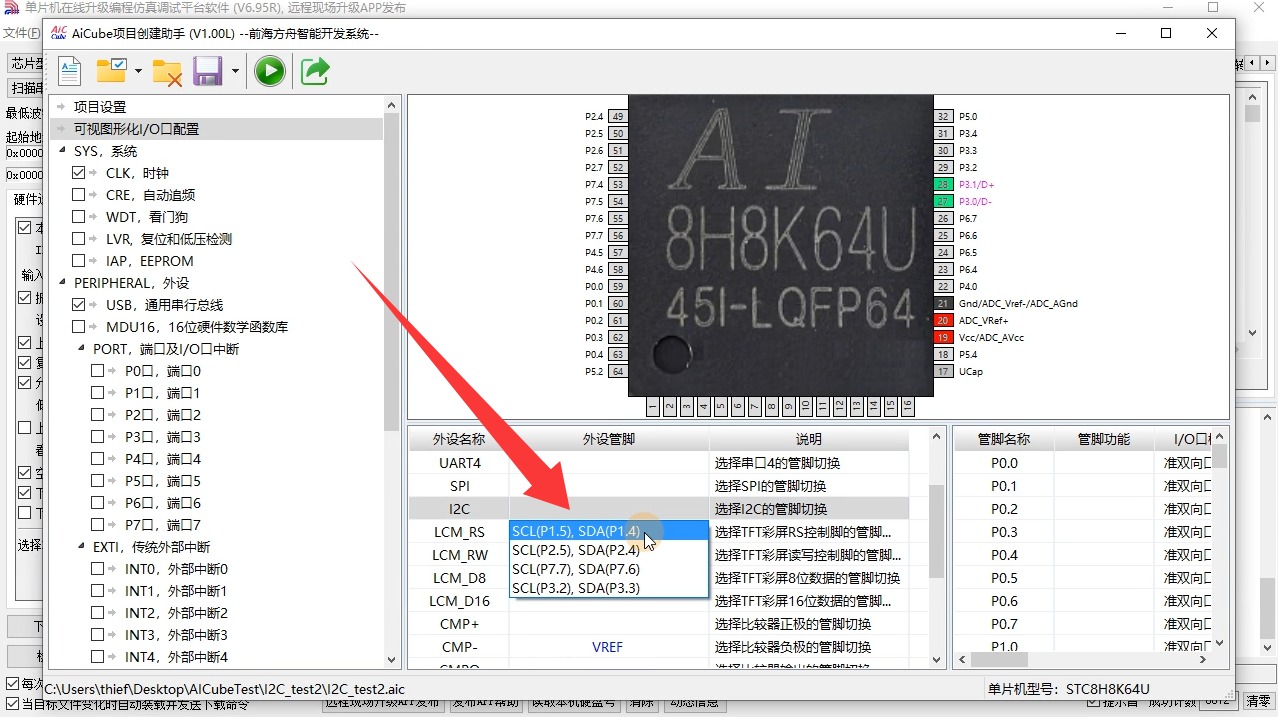Choose SCL(P1.5), SDA(P1.4) option

609,531
